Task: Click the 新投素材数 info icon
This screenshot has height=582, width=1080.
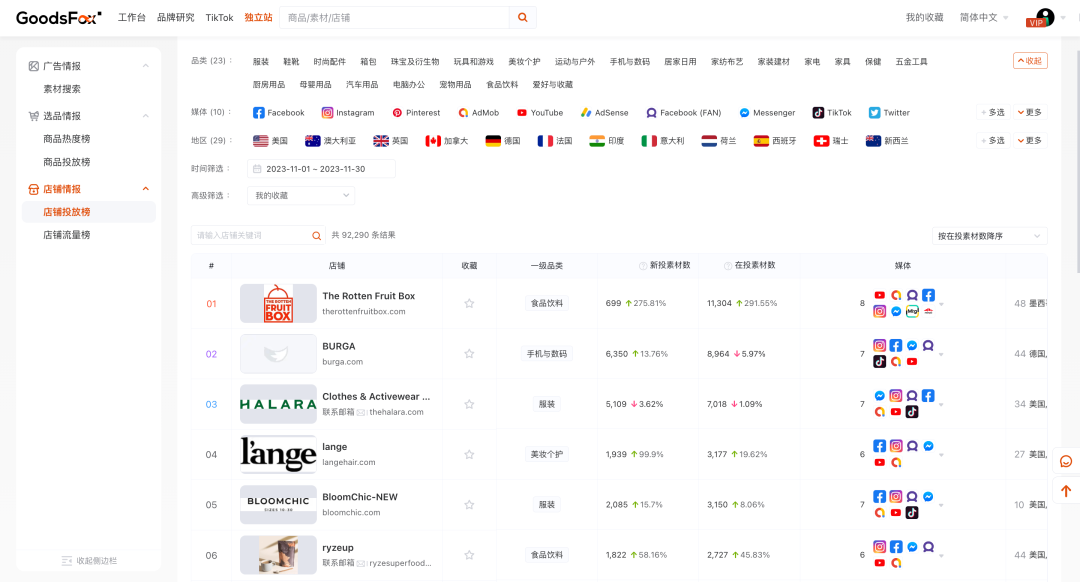Action: [643, 266]
